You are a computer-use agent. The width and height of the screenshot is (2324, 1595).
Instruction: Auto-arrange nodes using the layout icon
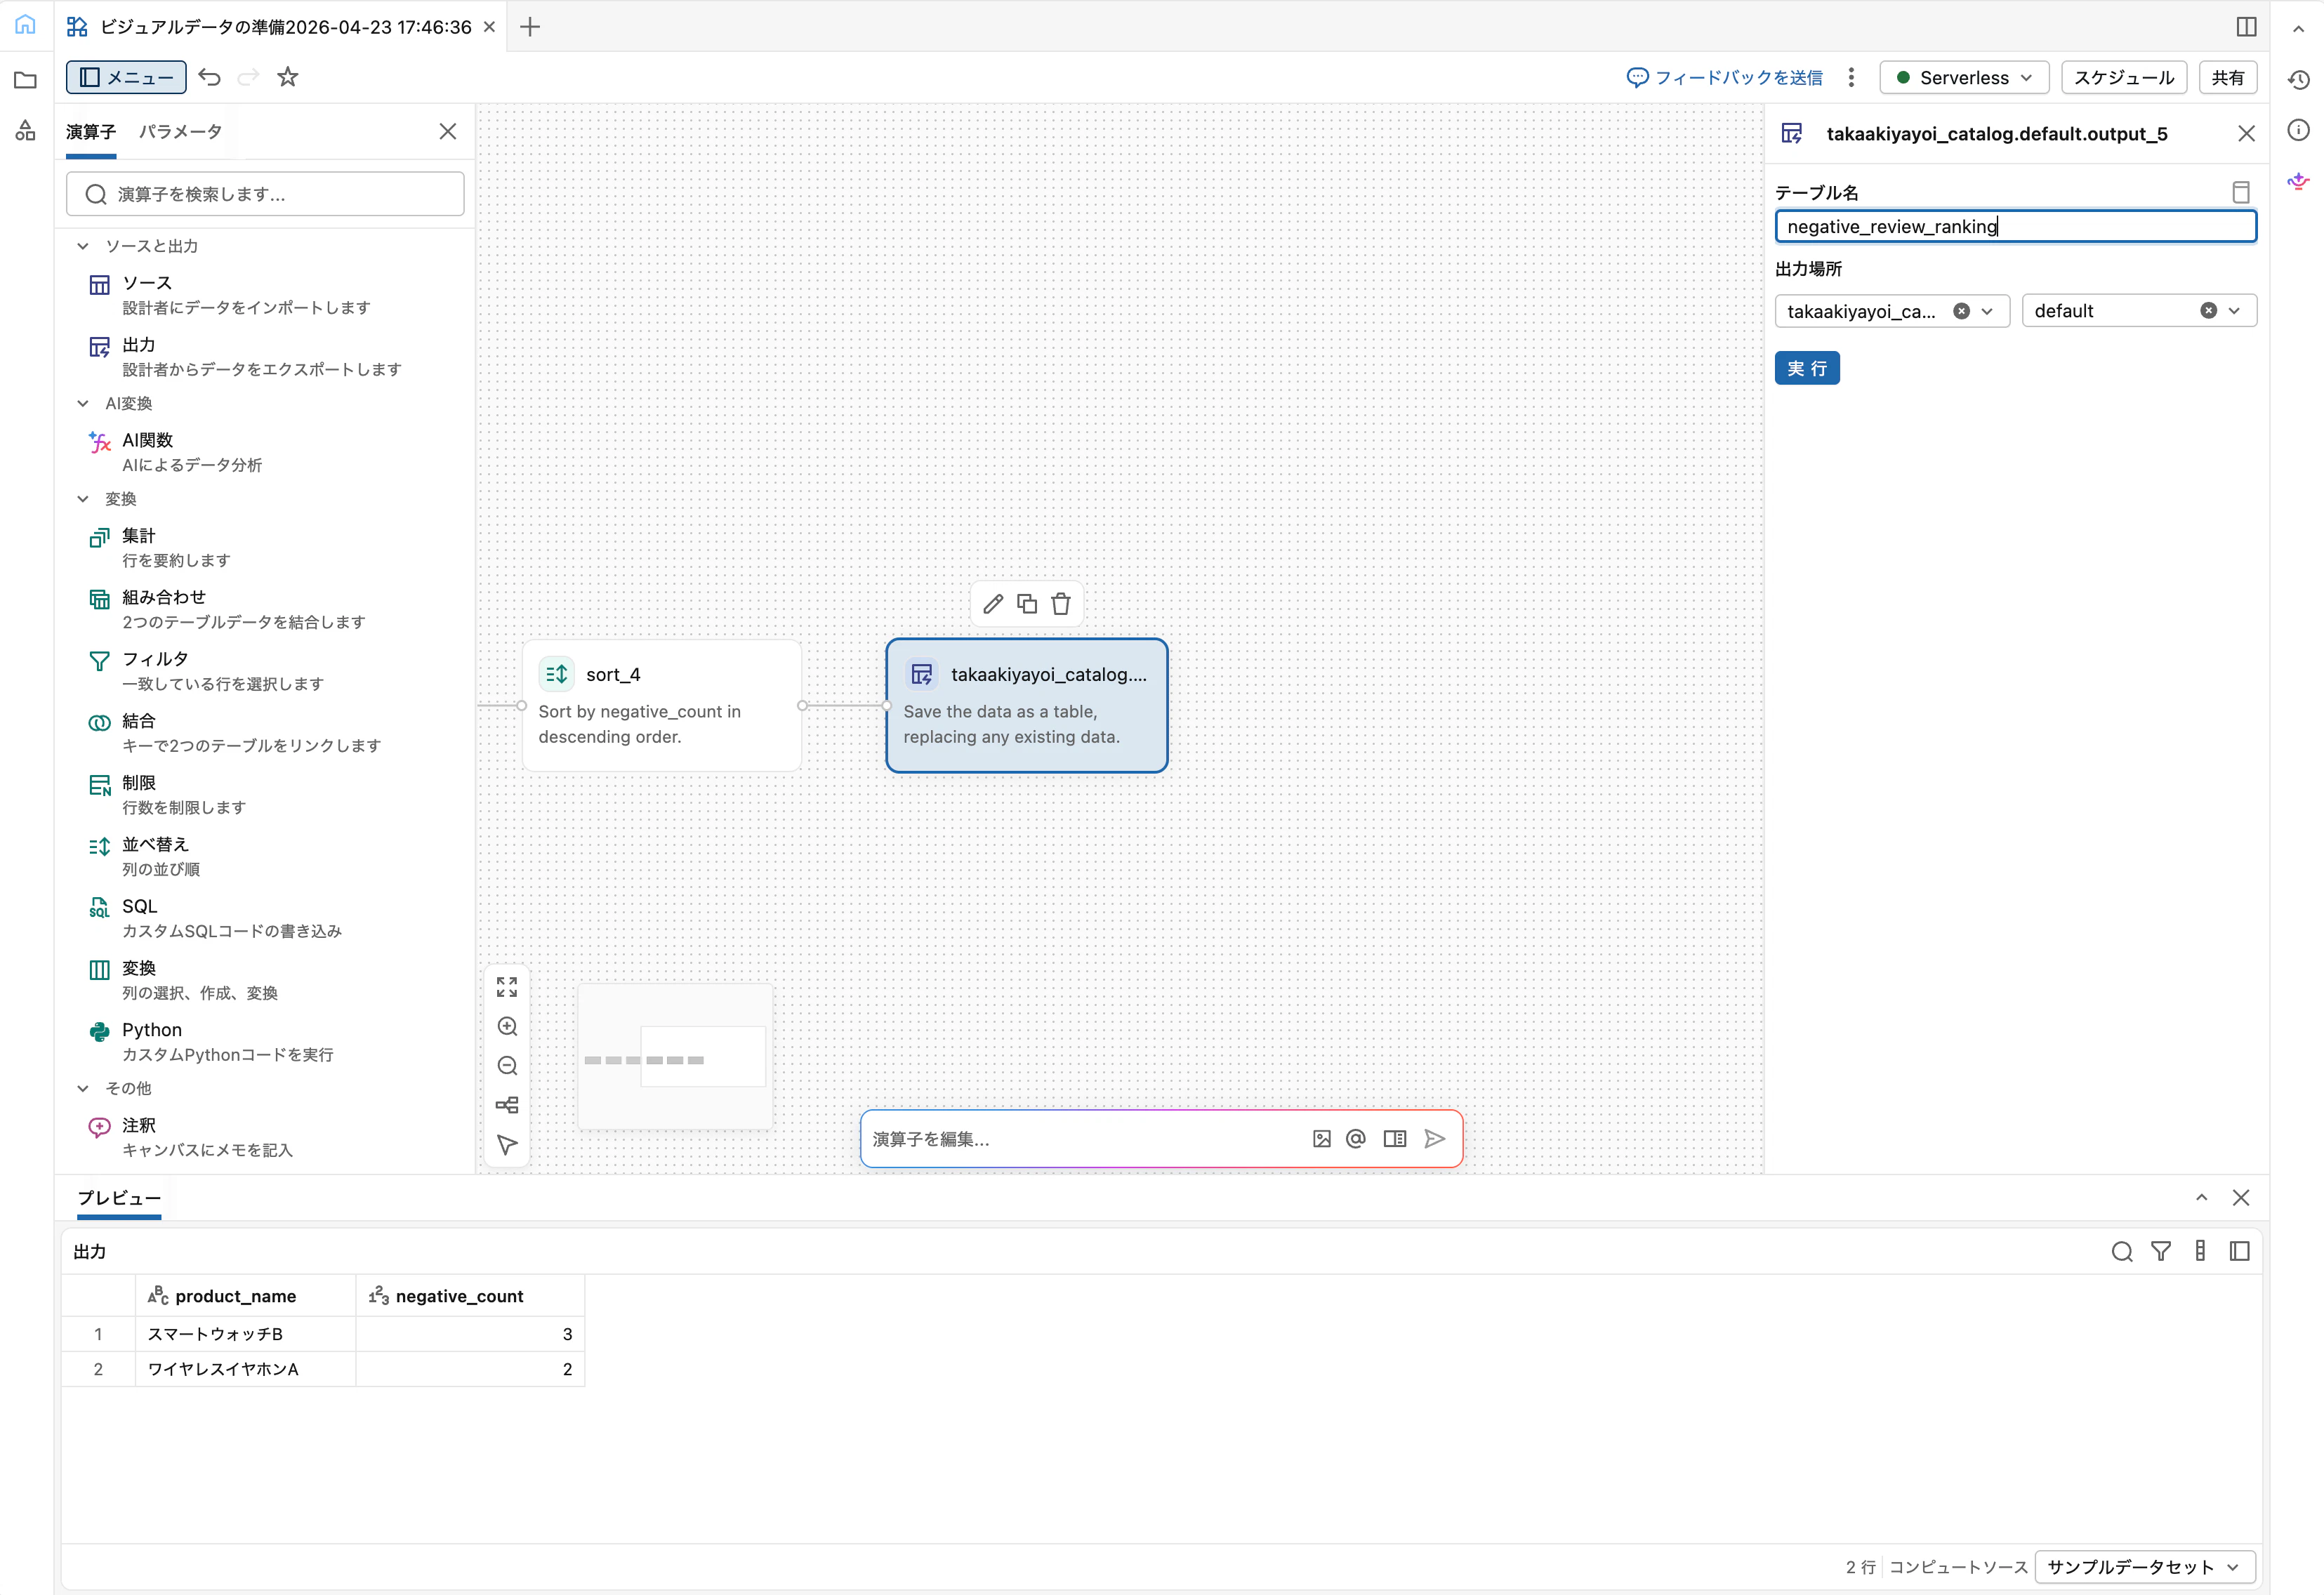pyautogui.click(x=507, y=1104)
